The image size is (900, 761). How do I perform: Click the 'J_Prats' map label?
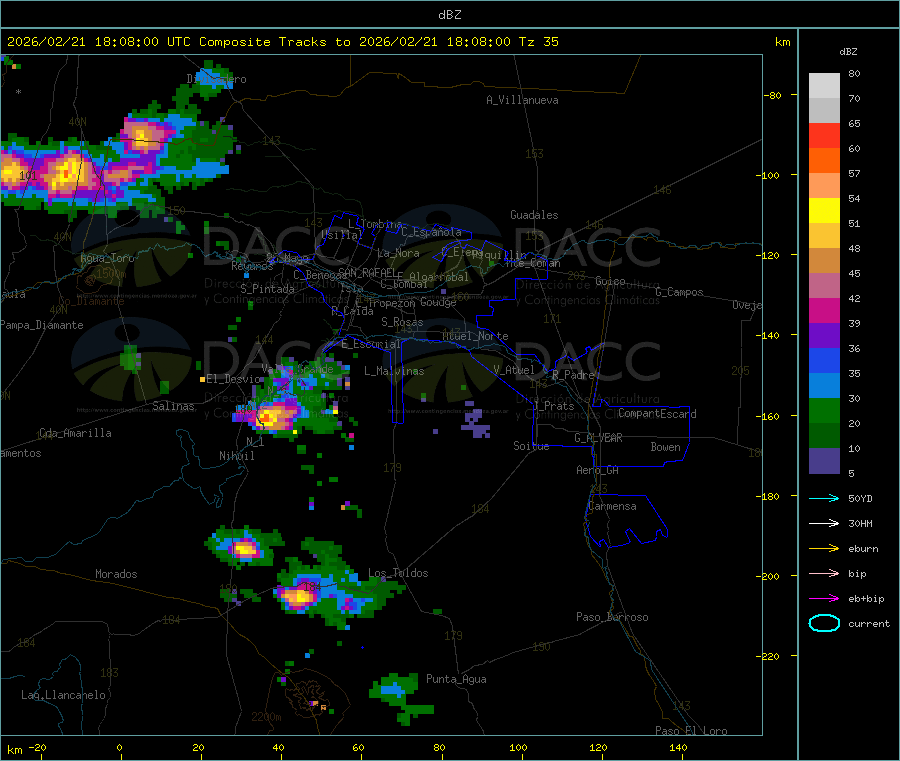coord(553,406)
